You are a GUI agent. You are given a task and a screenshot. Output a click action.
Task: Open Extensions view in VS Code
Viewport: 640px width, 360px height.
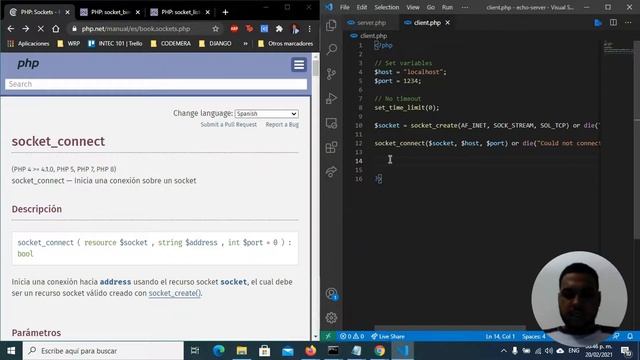point(331,147)
